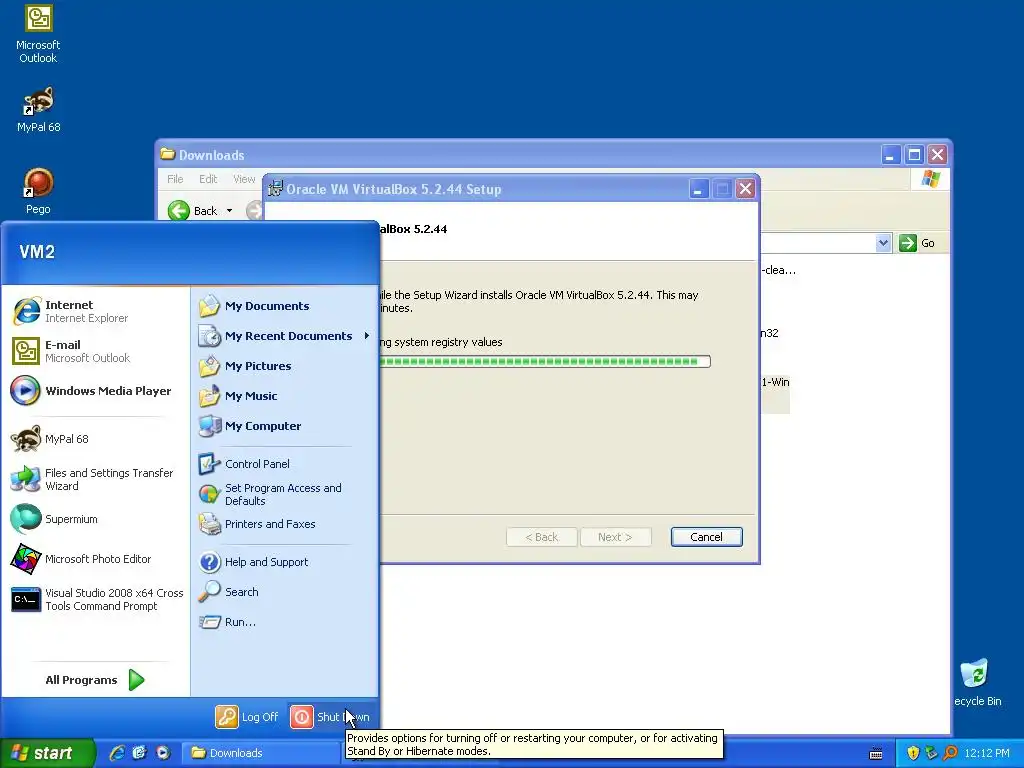
Task: Click the security shield tray icon
Action: pos(913,753)
